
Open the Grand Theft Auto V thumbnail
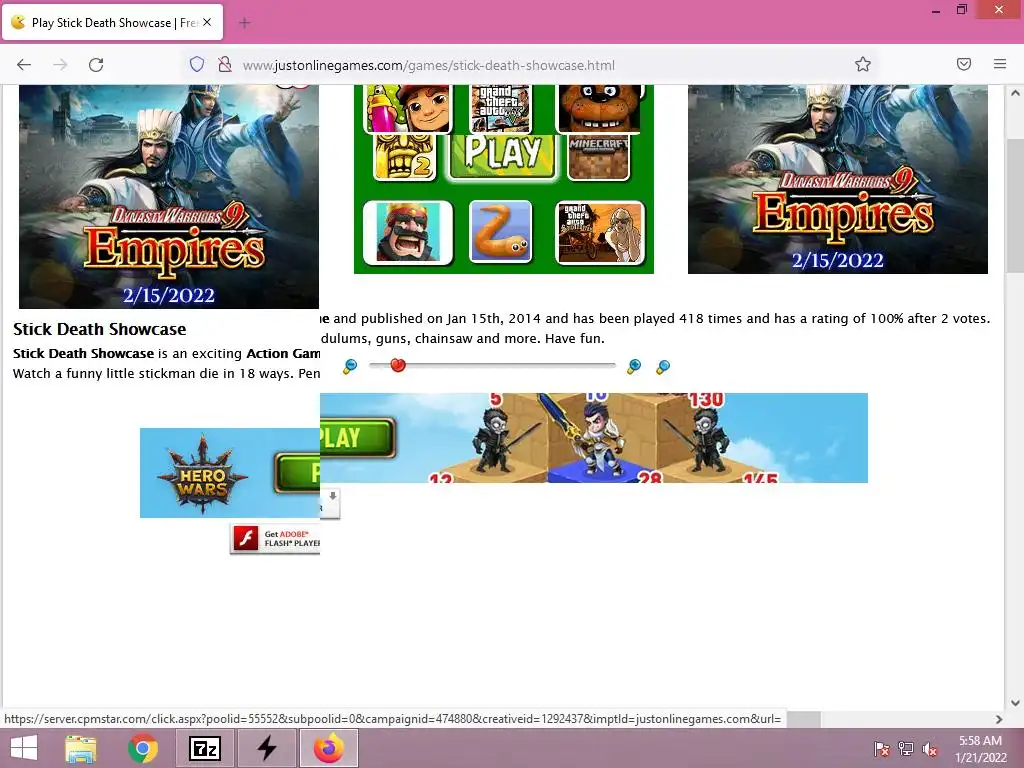click(500, 108)
